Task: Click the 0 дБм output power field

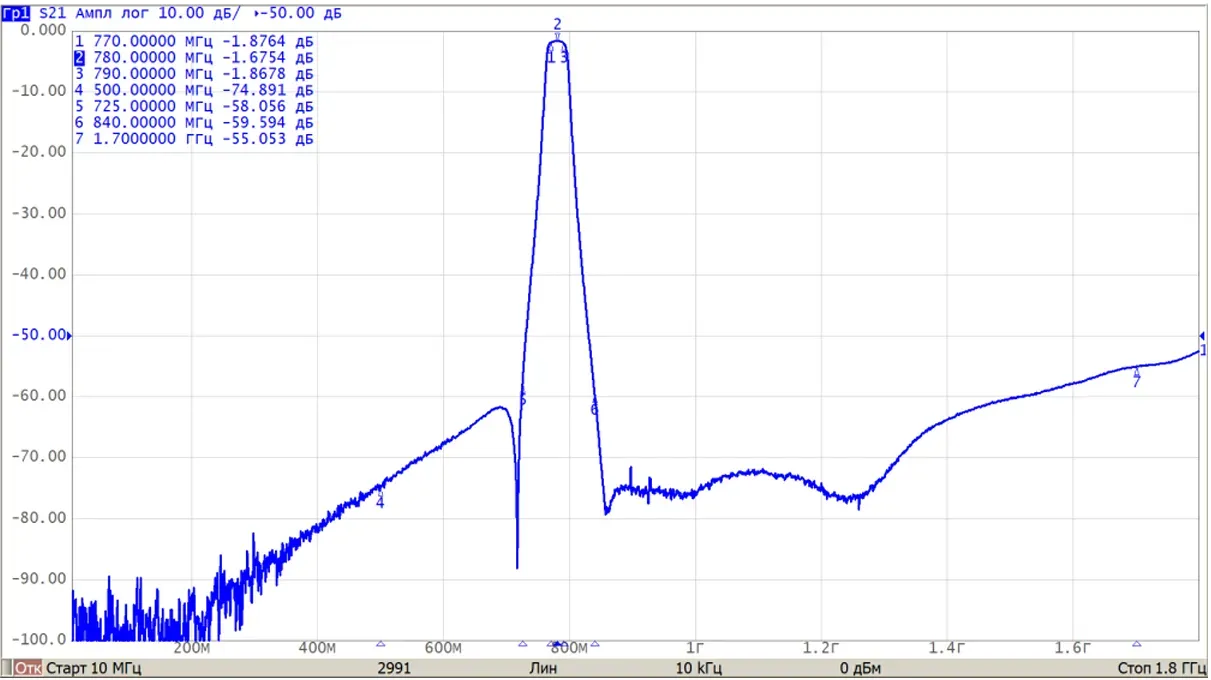Action: tap(859, 668)
